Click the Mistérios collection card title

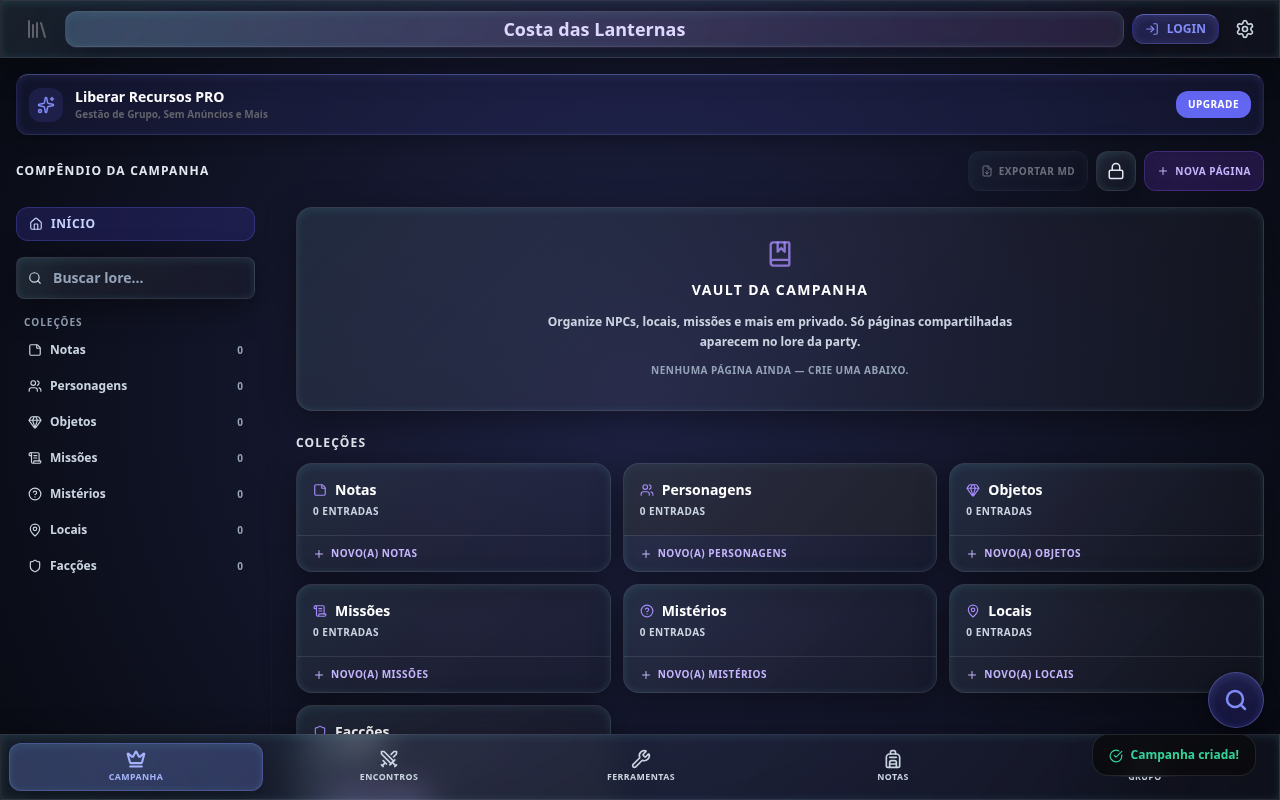[x=694, y=611]
